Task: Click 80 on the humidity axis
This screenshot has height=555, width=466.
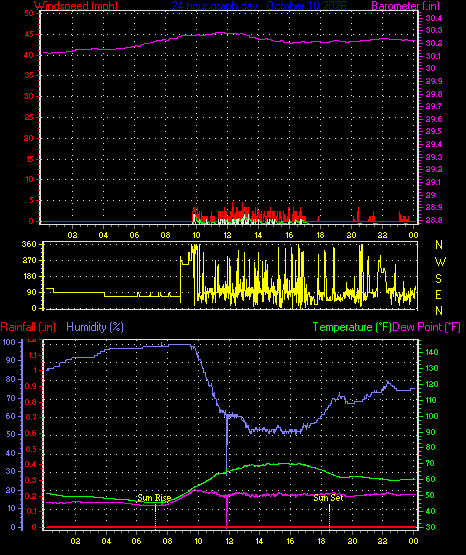Action: point(11,379)
